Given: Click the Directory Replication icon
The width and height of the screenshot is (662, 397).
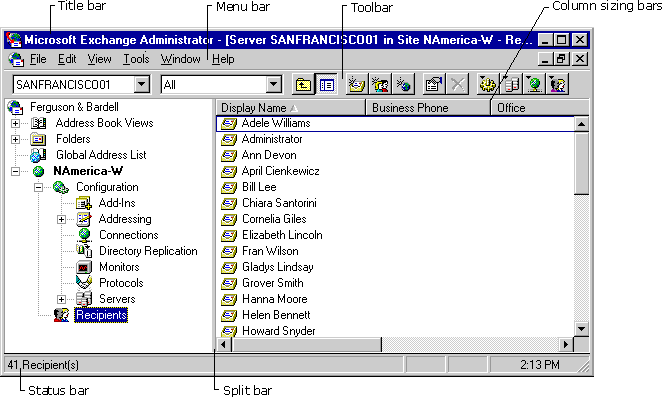Looking at the screenshot, I should pyautogui.click(x=84, y=251).
